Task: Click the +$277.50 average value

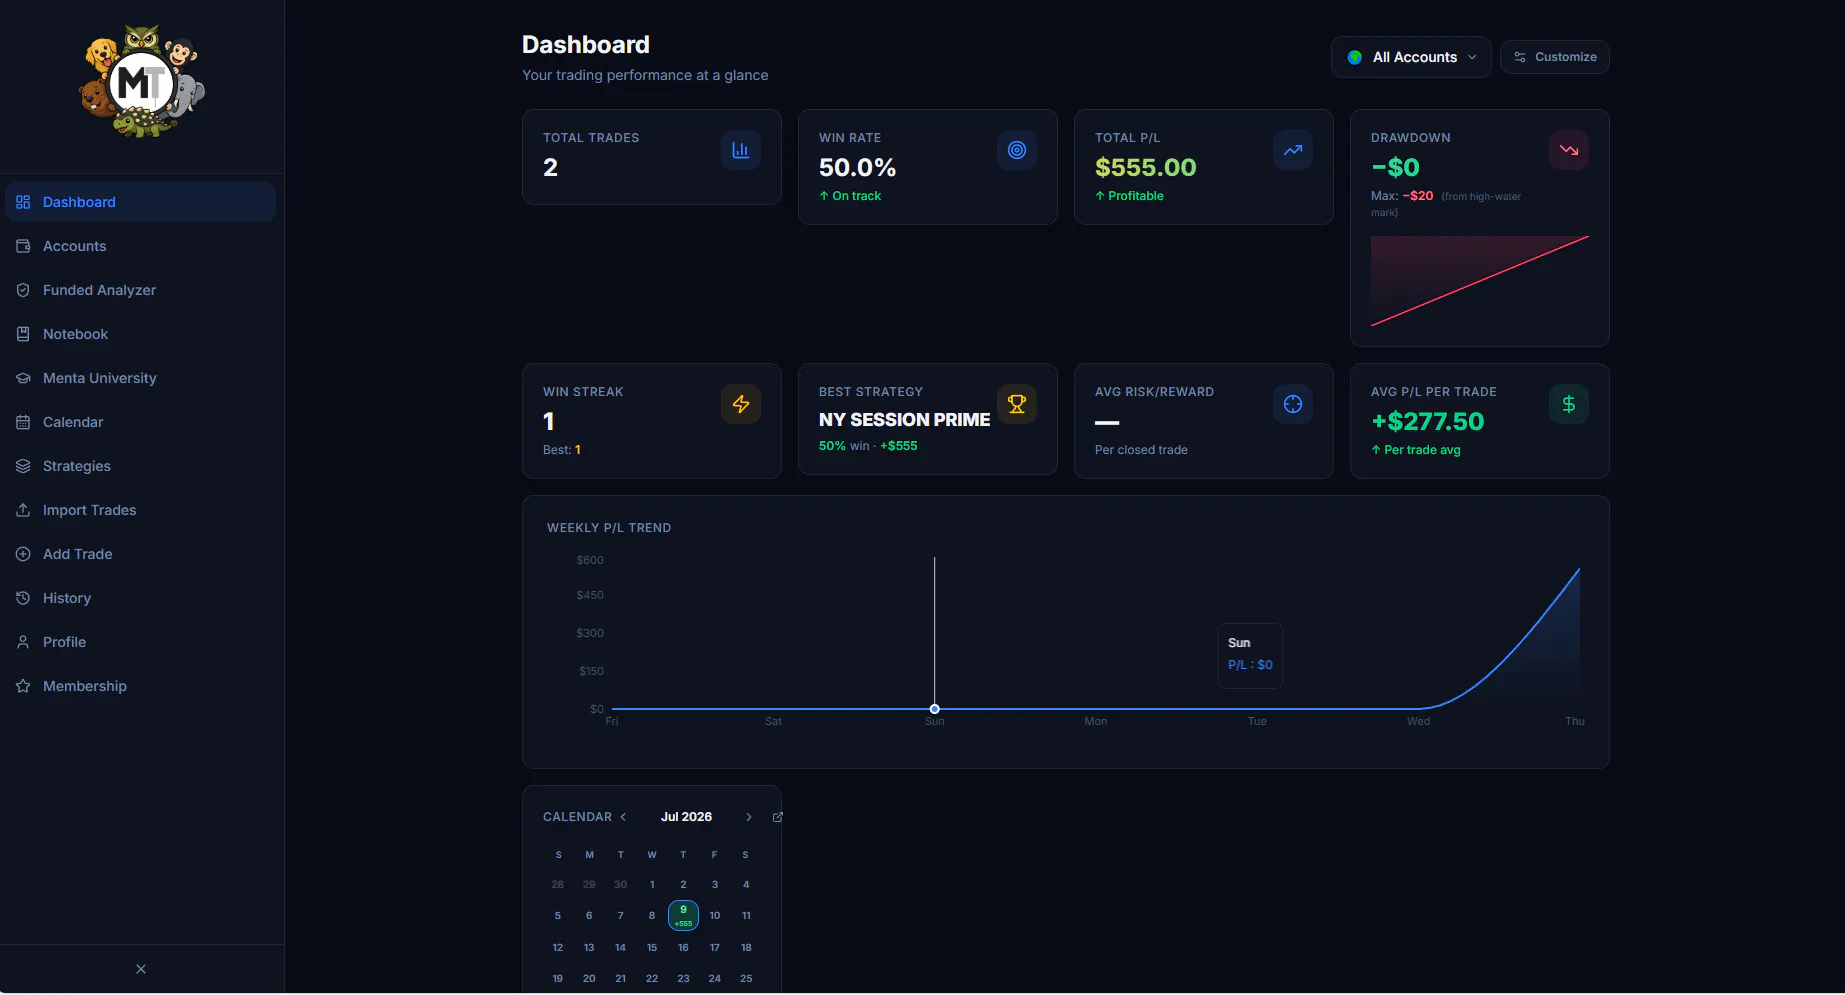Action: click(1427, 421)
